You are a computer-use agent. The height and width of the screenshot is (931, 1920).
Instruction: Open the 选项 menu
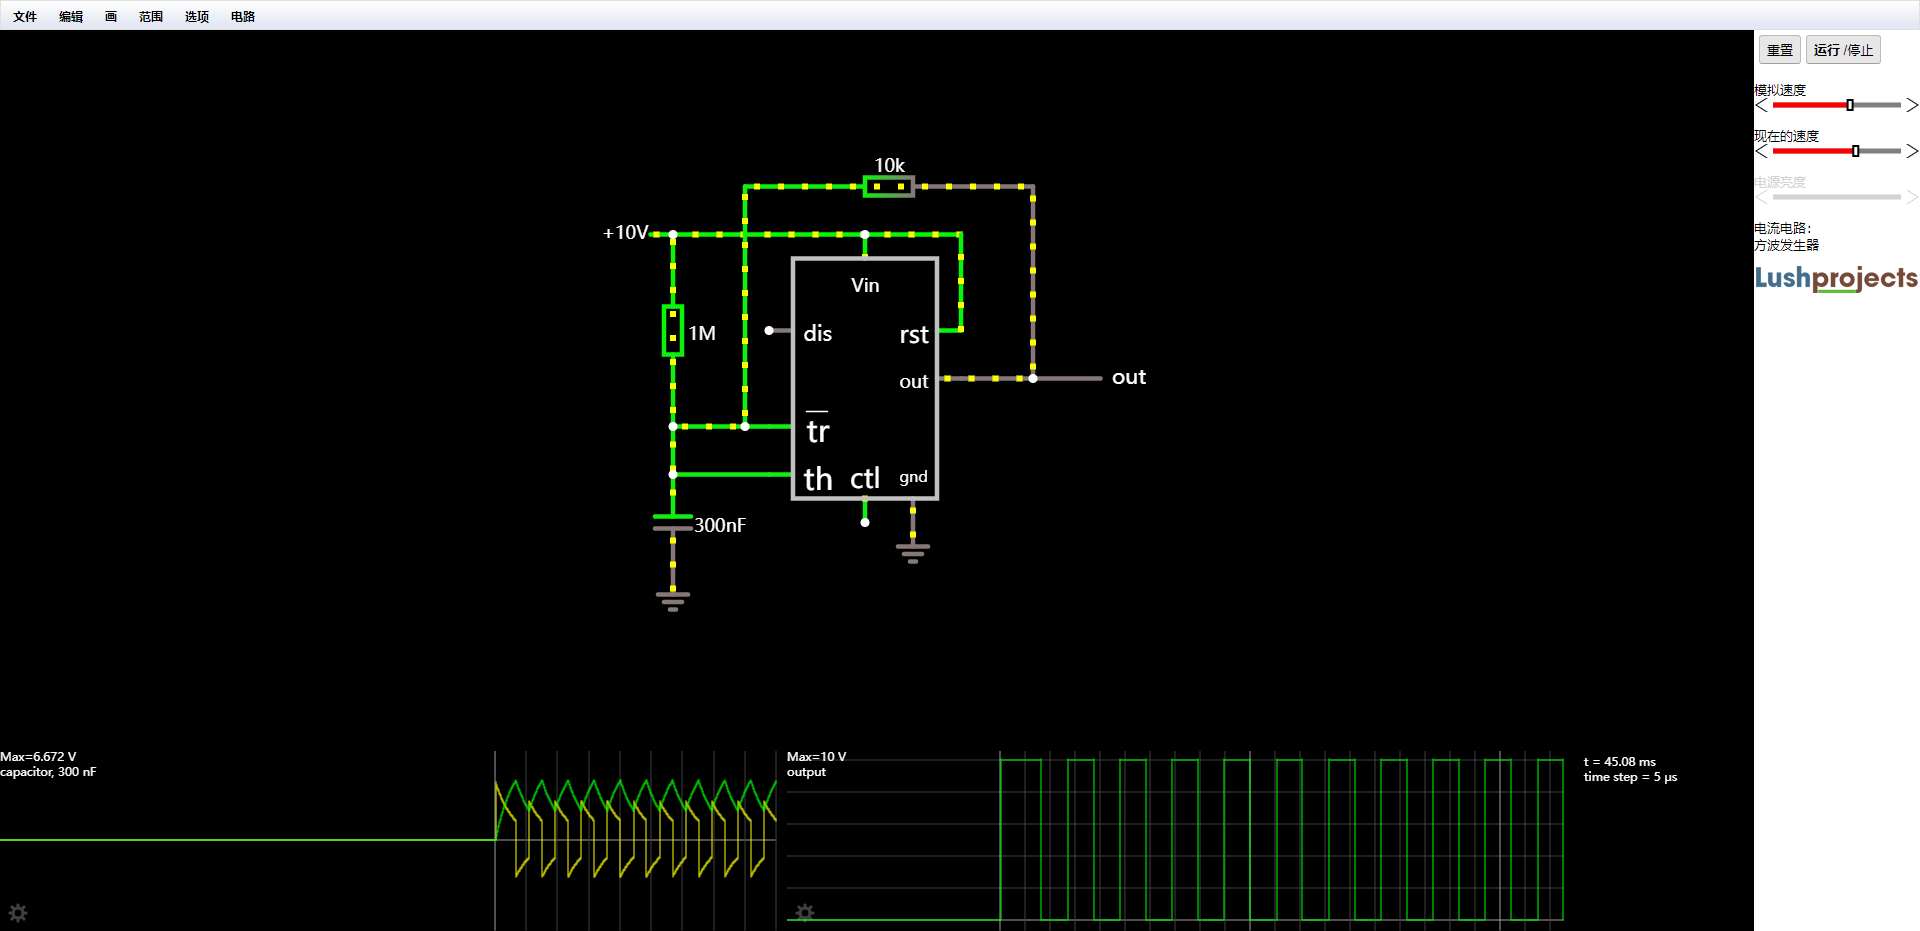(197, 16)
